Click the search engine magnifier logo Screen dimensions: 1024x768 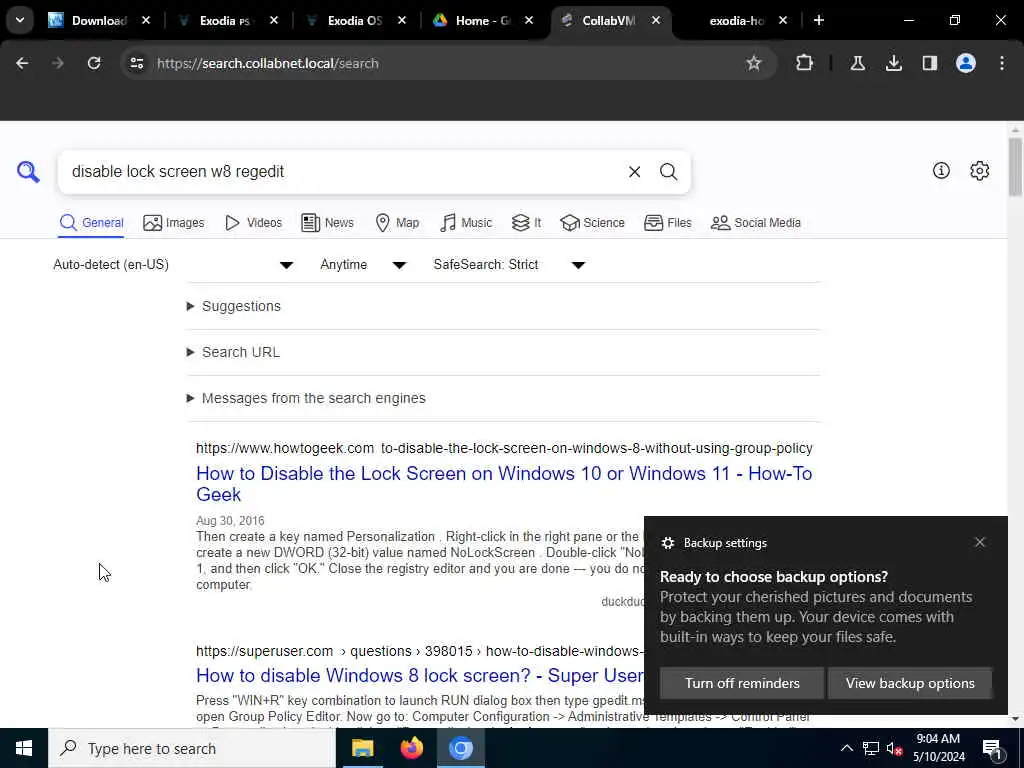tap(28, 172)
